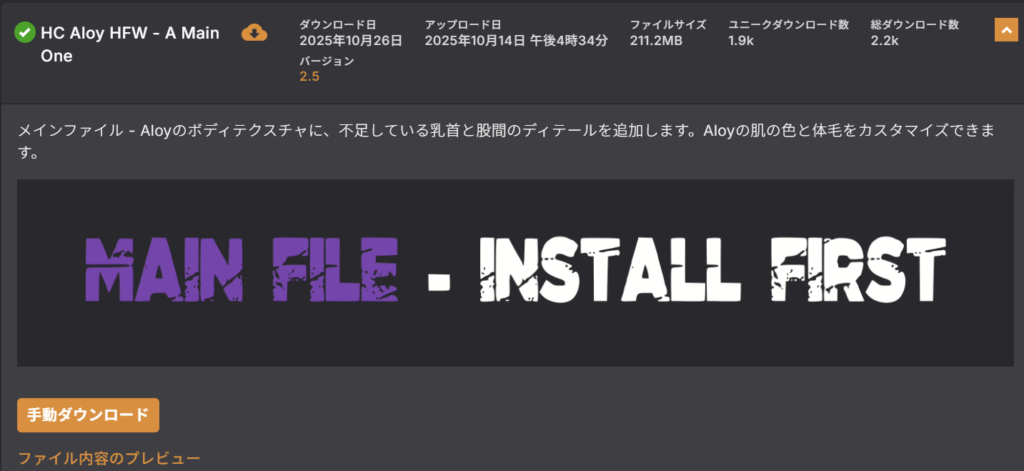Click the バージョン label
Image resolution: width=1024 pixels, height=471 pixels.
pos(326,61)
